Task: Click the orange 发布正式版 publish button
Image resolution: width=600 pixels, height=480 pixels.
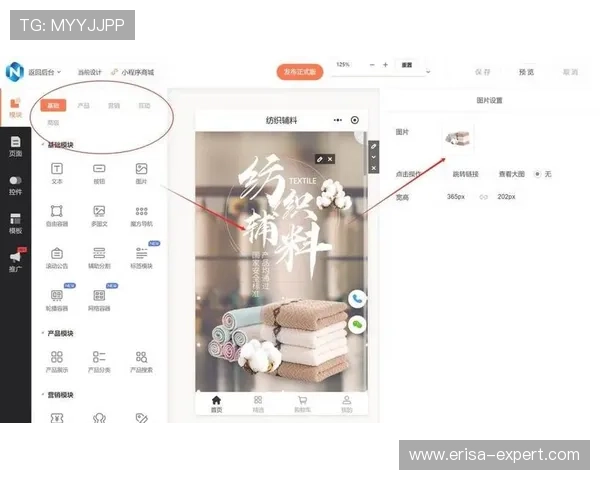Action: [300, 72]
